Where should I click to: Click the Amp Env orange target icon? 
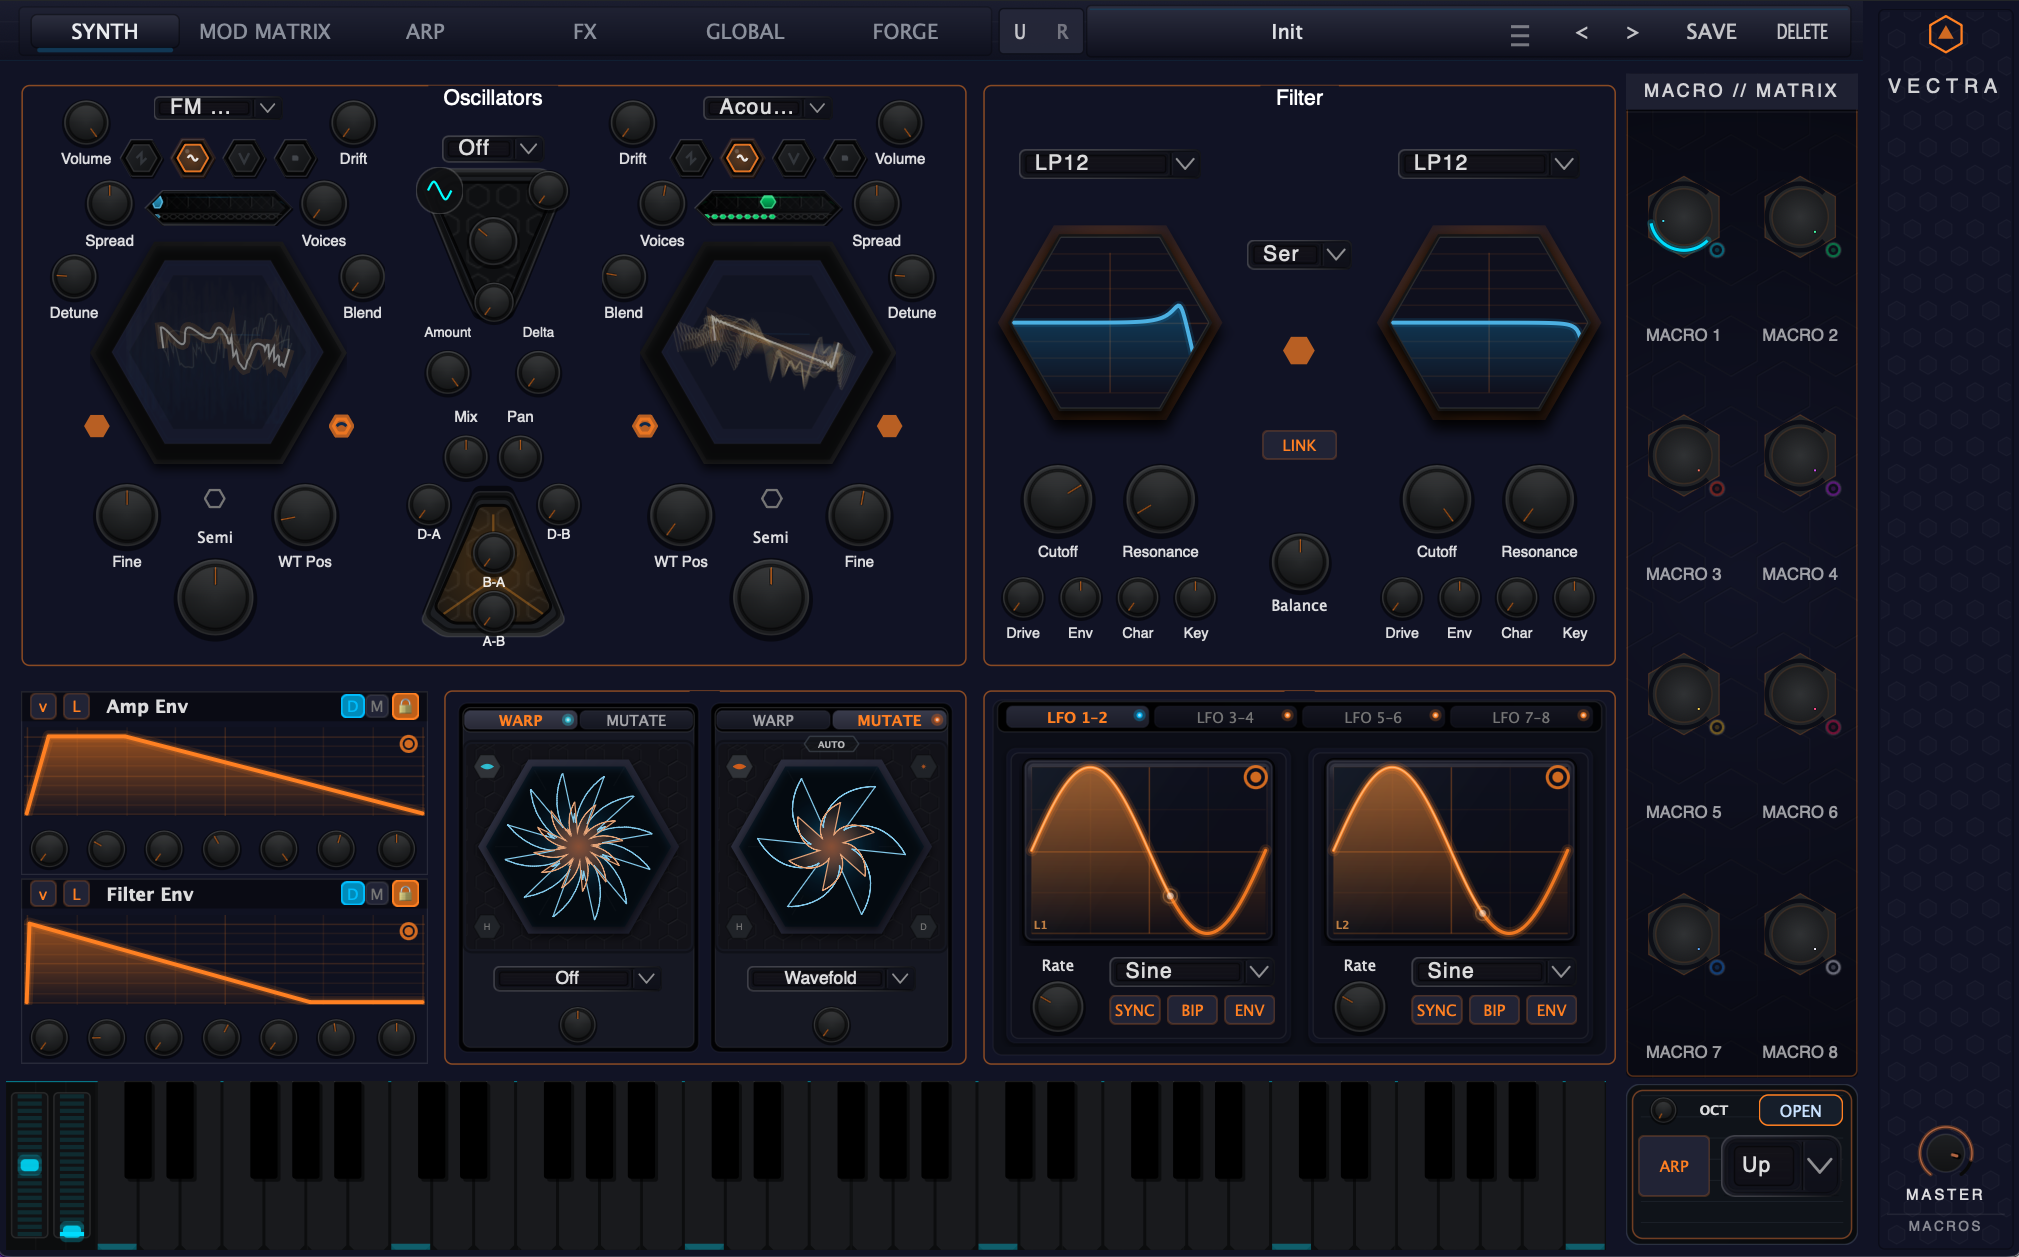(x=409, y=744)
